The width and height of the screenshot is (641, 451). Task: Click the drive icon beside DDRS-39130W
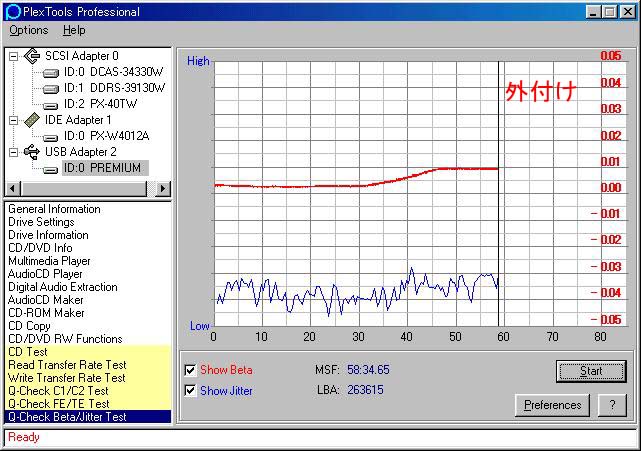[x=51, y=89]
